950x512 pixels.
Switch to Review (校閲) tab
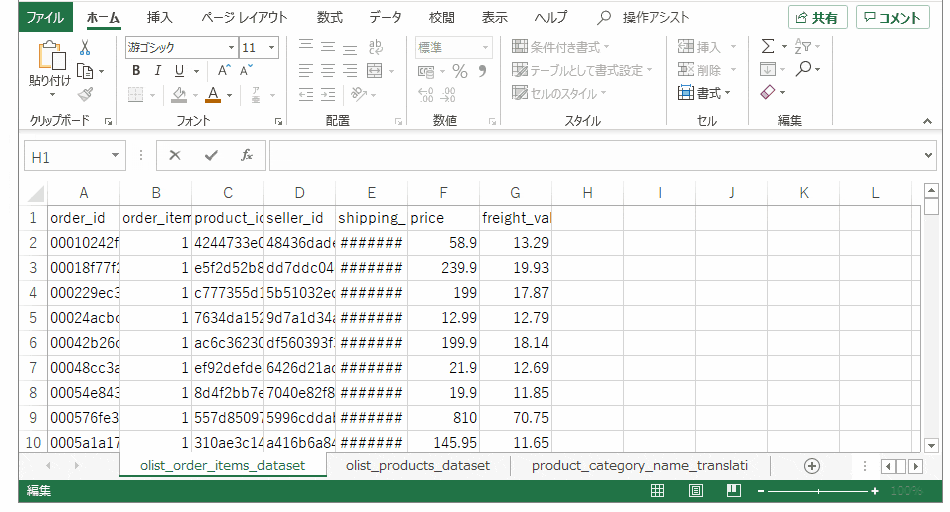pos(441,18)
